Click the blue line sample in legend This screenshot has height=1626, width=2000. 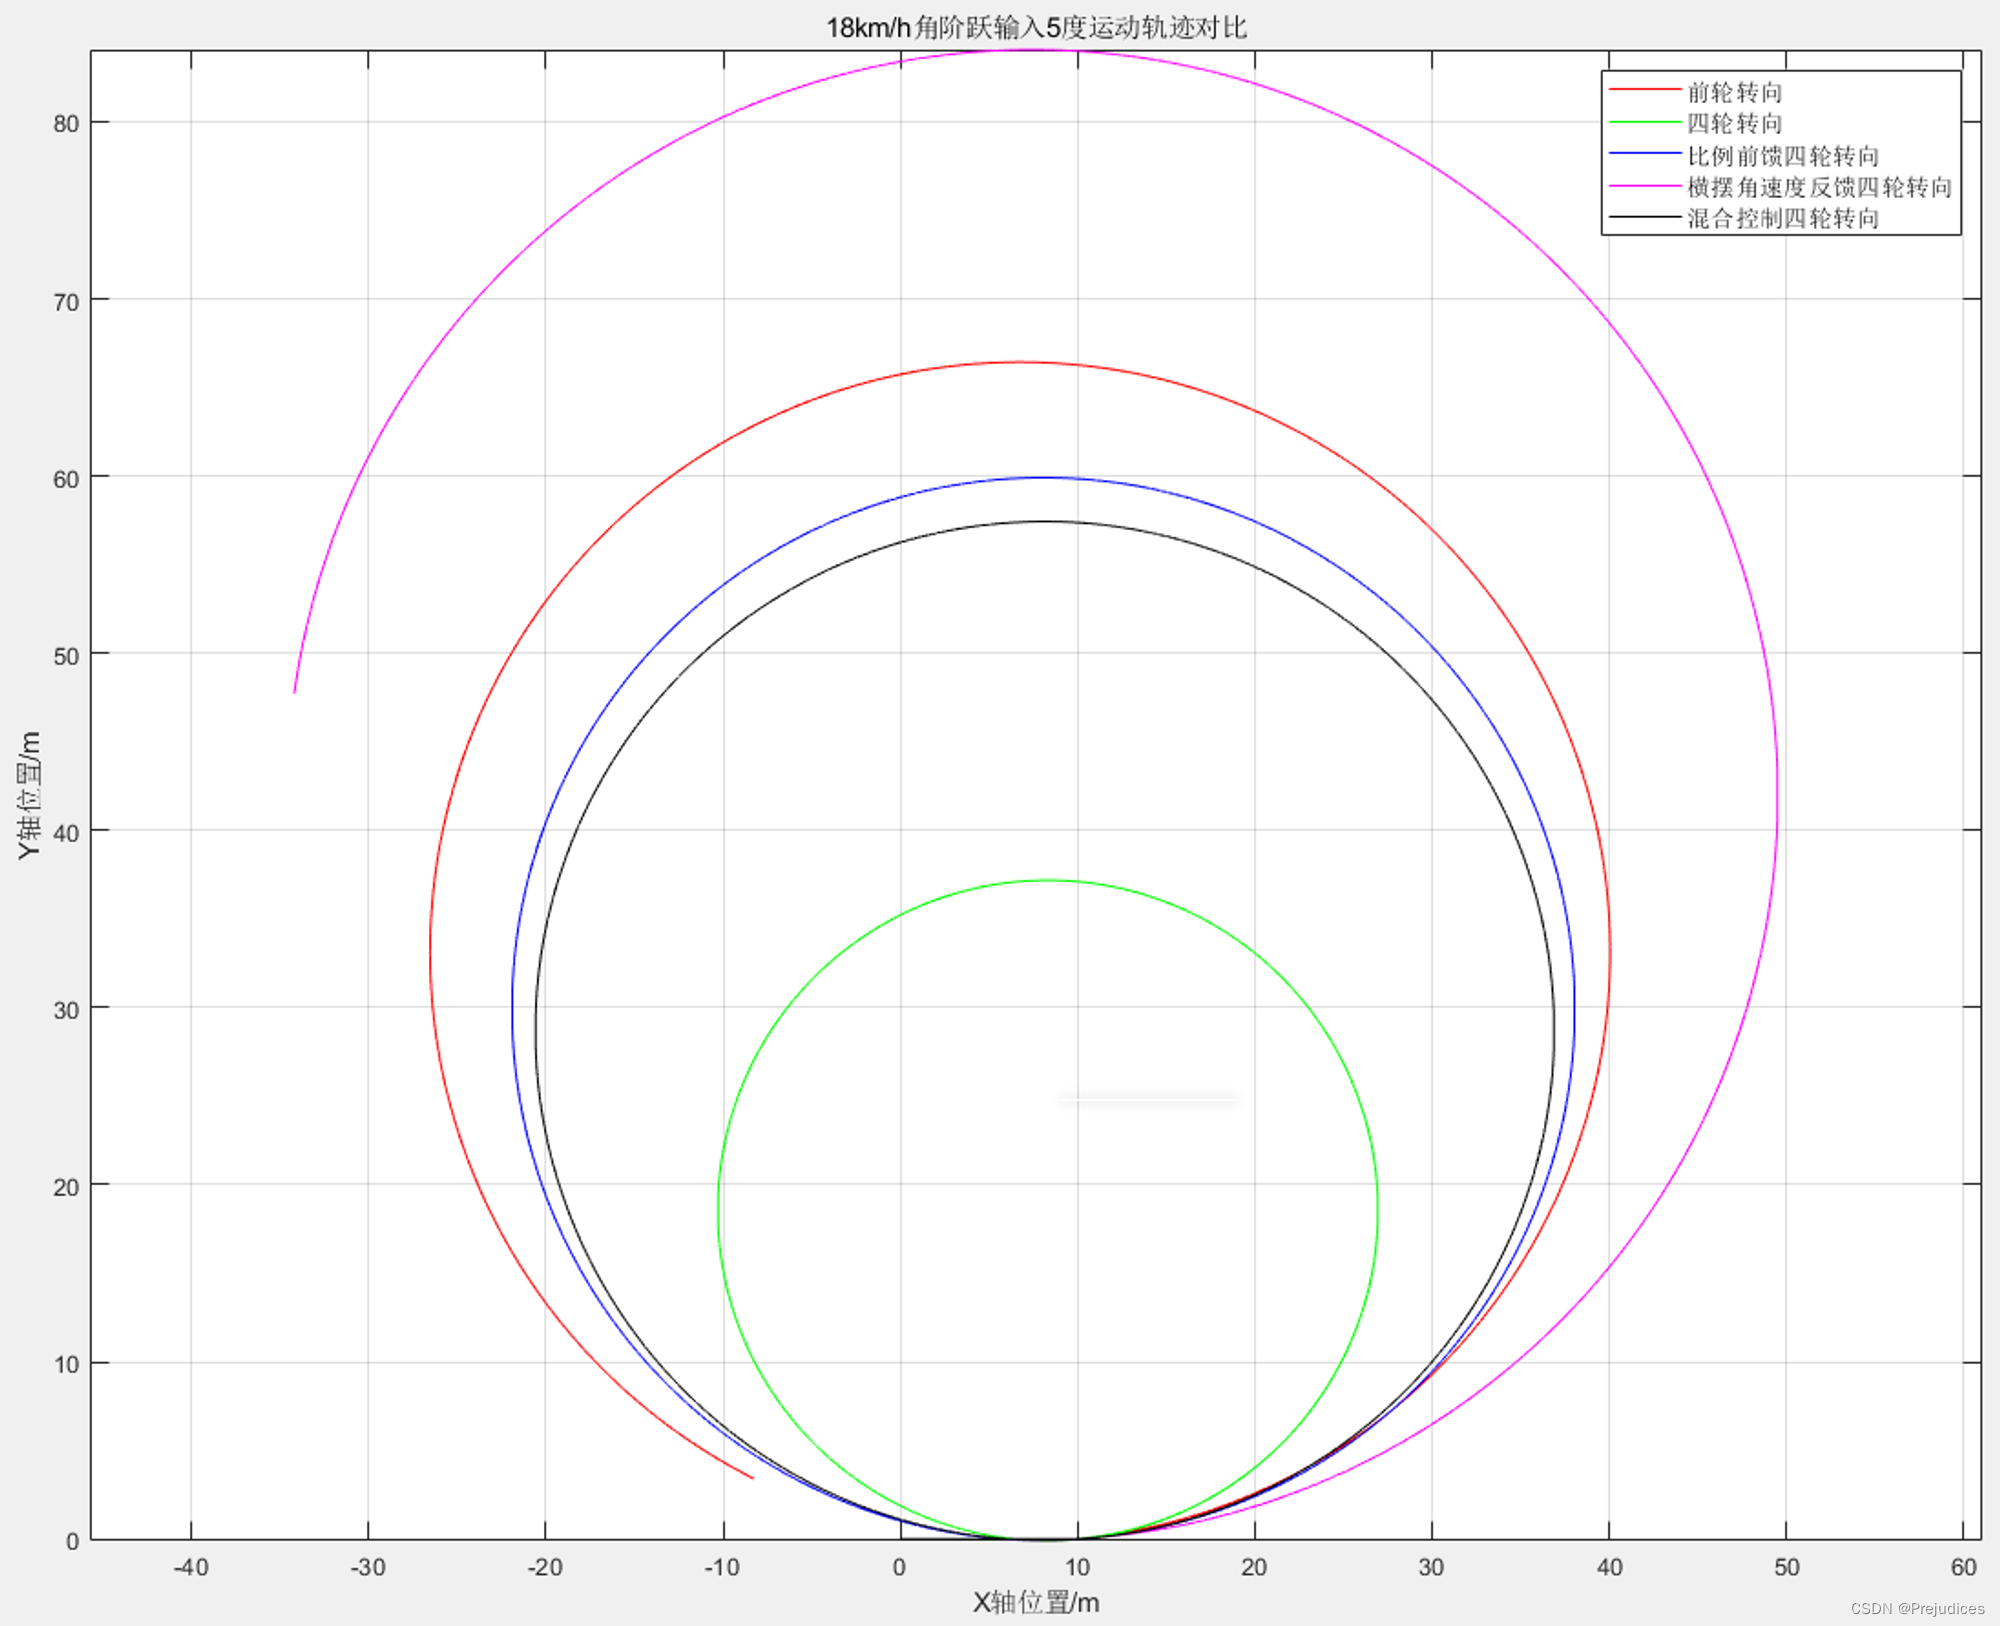1645,153
